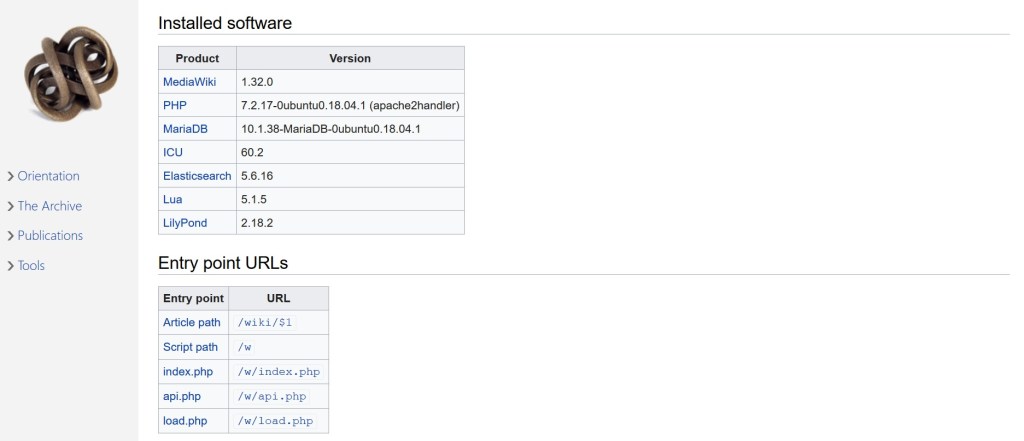Open the /w/api.php URL
Screen dimensions: 1024x441
click(272, 396)
